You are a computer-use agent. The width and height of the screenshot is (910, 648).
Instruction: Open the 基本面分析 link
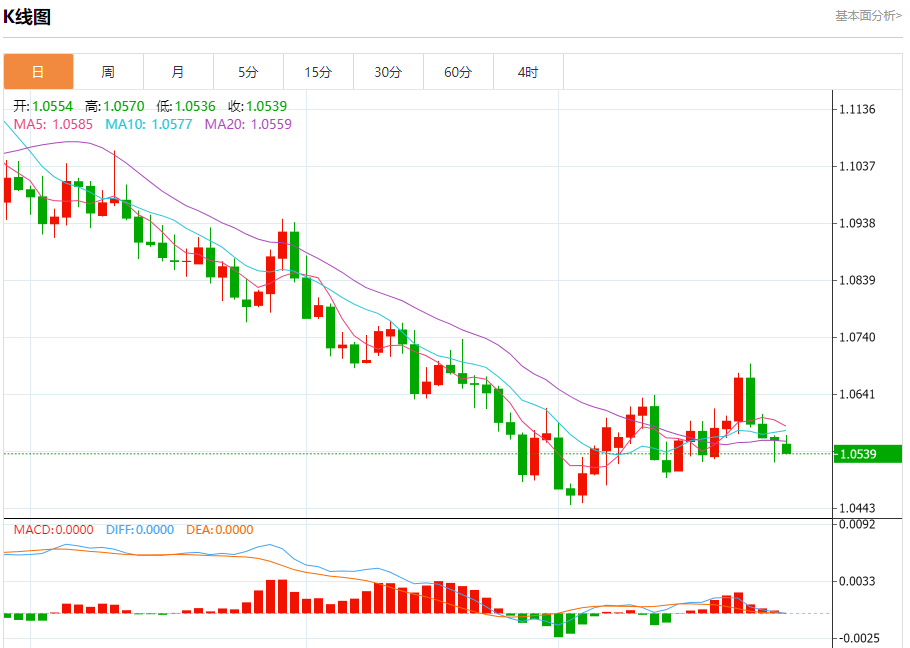point(868,16)
